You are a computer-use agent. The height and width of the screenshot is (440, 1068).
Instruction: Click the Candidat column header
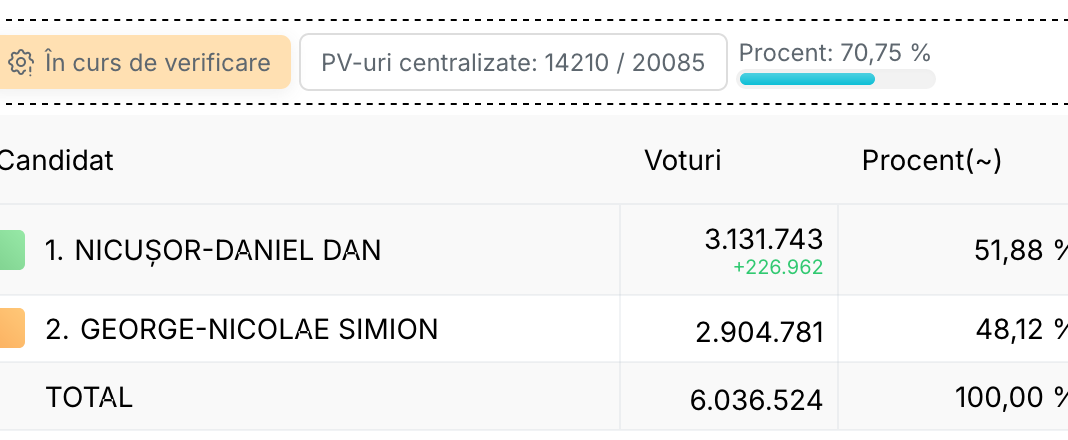(56, 161)
